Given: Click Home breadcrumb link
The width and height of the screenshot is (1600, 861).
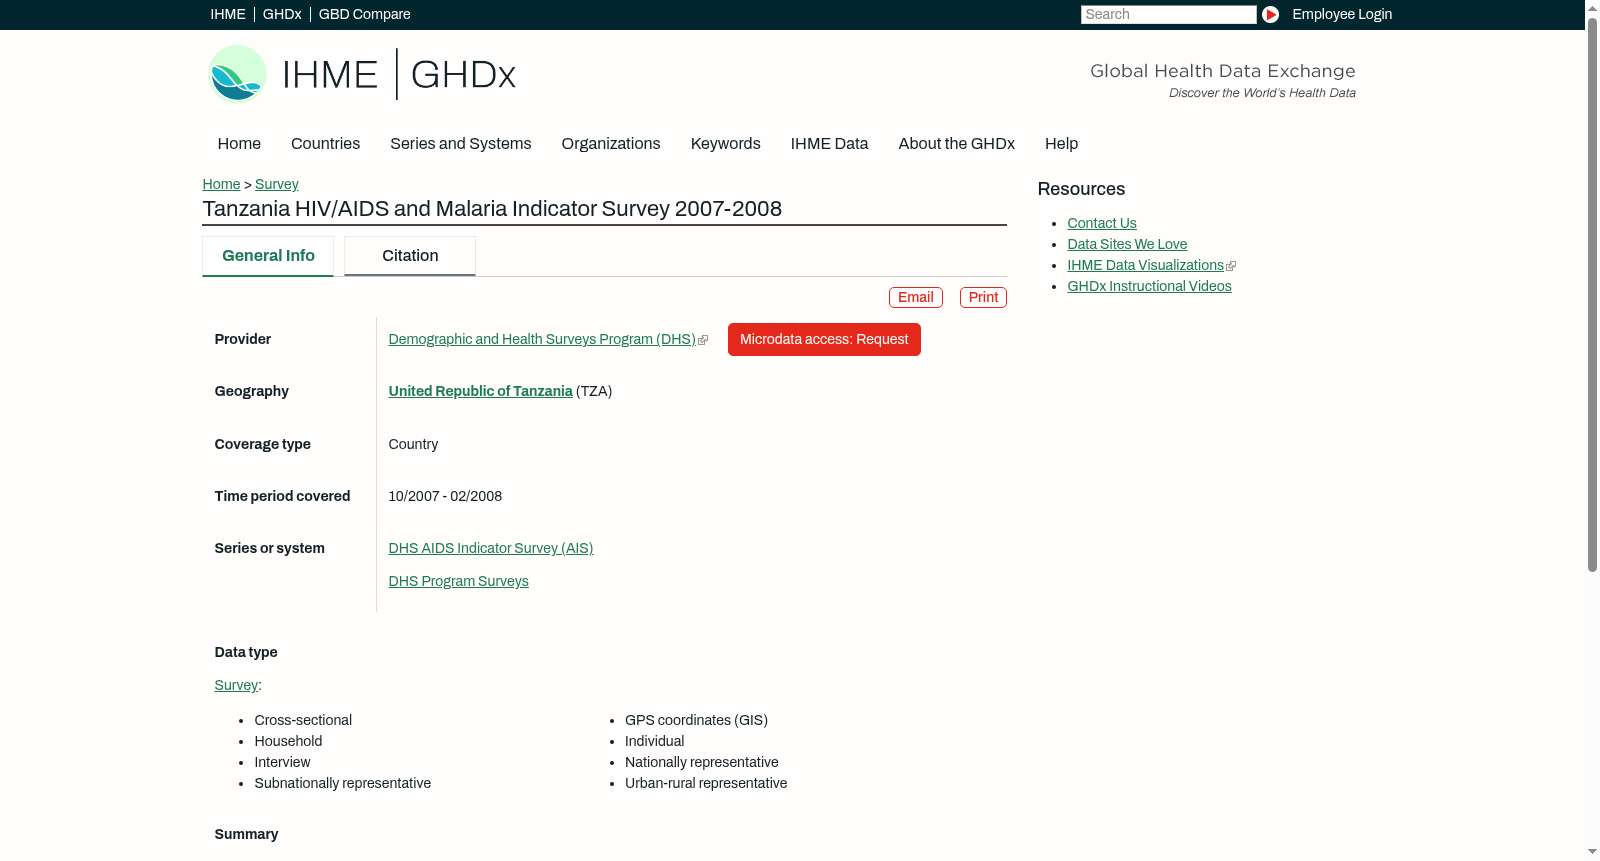Looking at the screenshot, I should pyautogui.click(x=221, y=184).
